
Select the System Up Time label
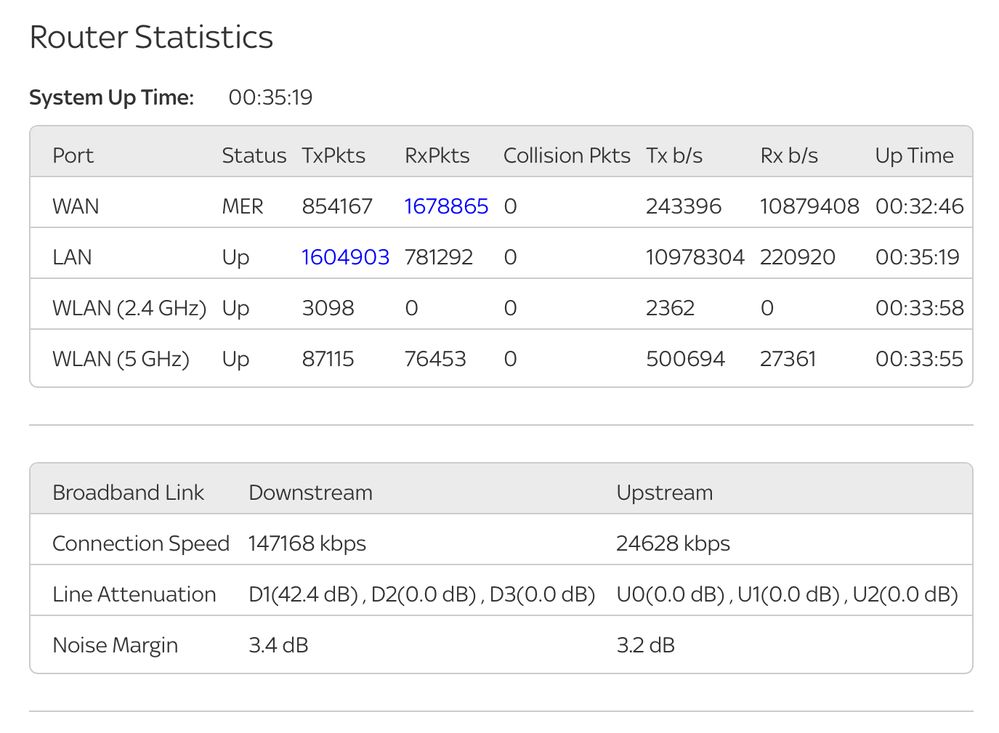[111, 97]
